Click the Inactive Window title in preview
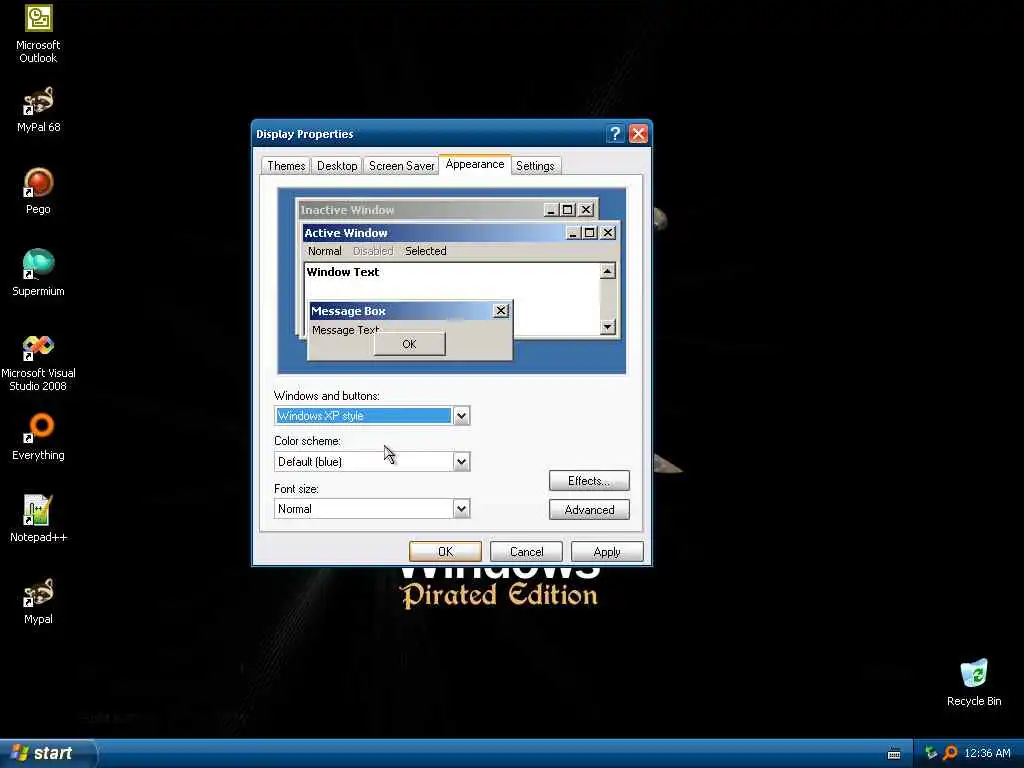Screen dimensions: 1024x768 tap(347, 210)
